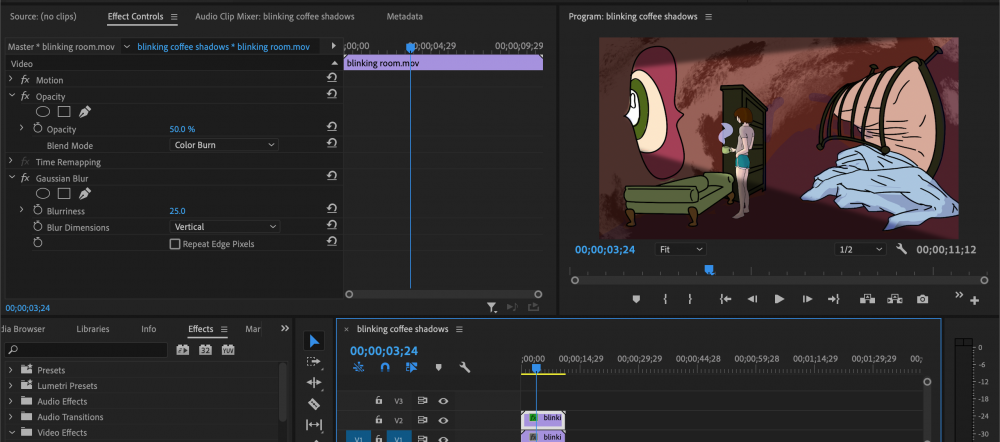Click the filter properties funnel icon

coord(492,307)
